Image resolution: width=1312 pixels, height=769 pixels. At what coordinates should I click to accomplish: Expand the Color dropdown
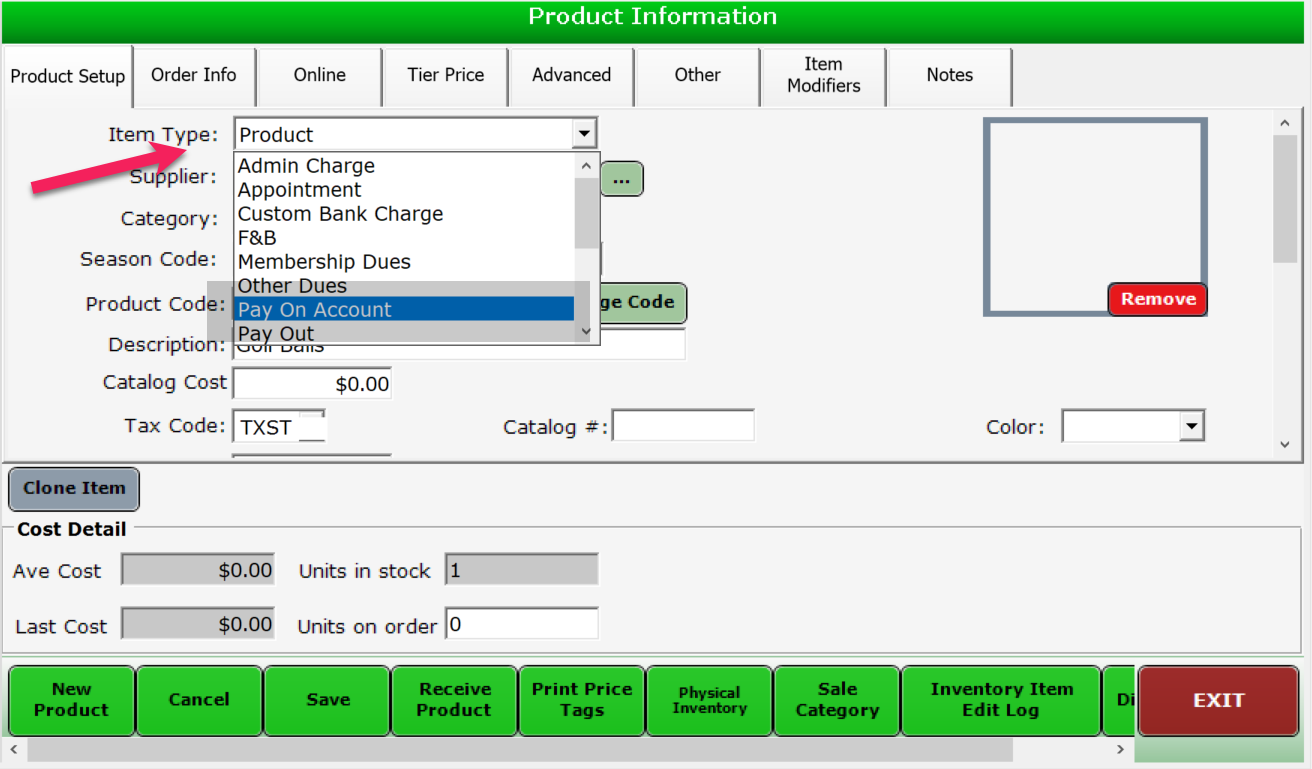[1191, 427]
